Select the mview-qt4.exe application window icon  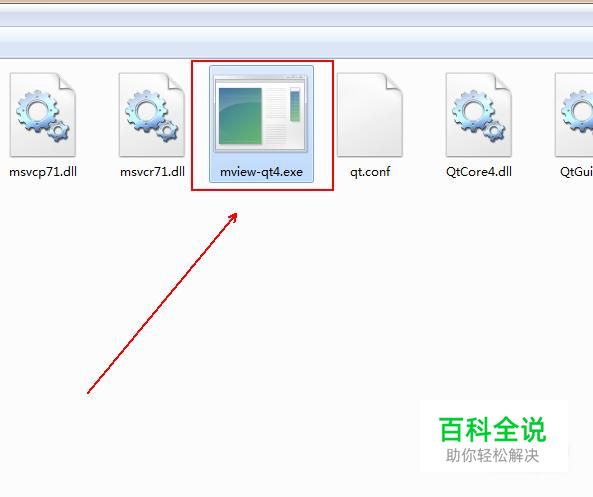261,113
